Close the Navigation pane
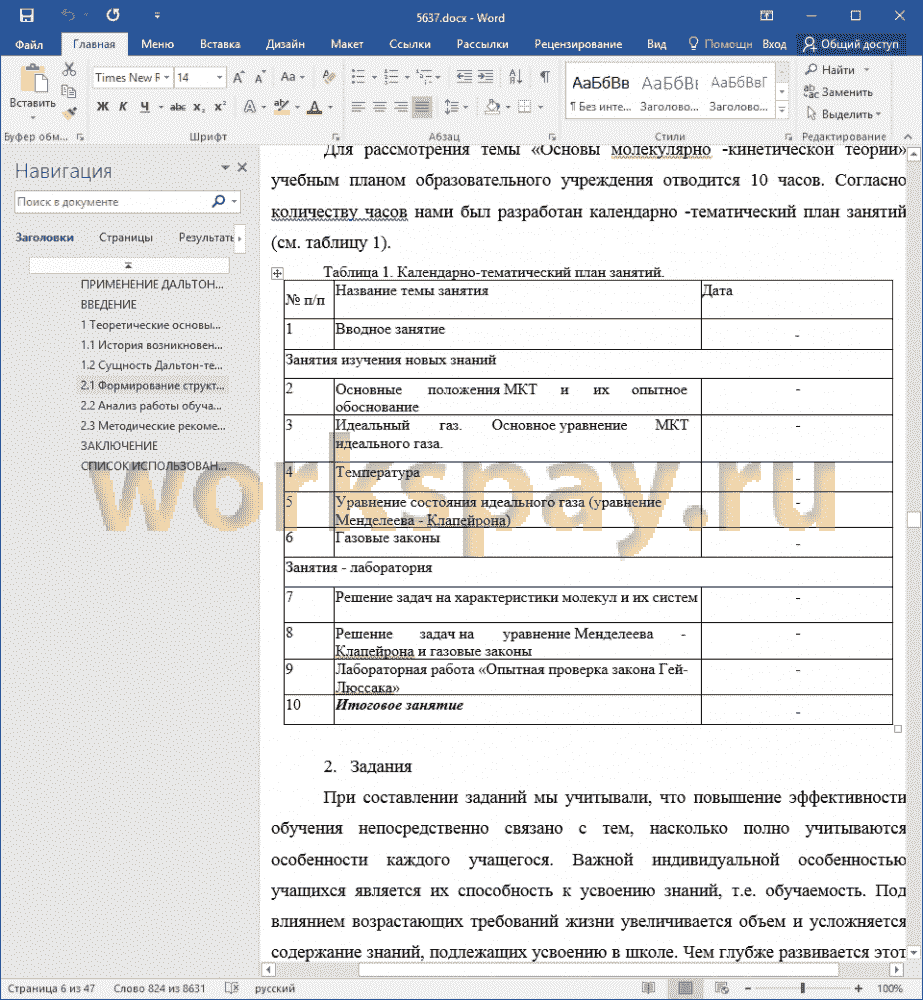This screenshot has height=1000, width=923. 242,167
